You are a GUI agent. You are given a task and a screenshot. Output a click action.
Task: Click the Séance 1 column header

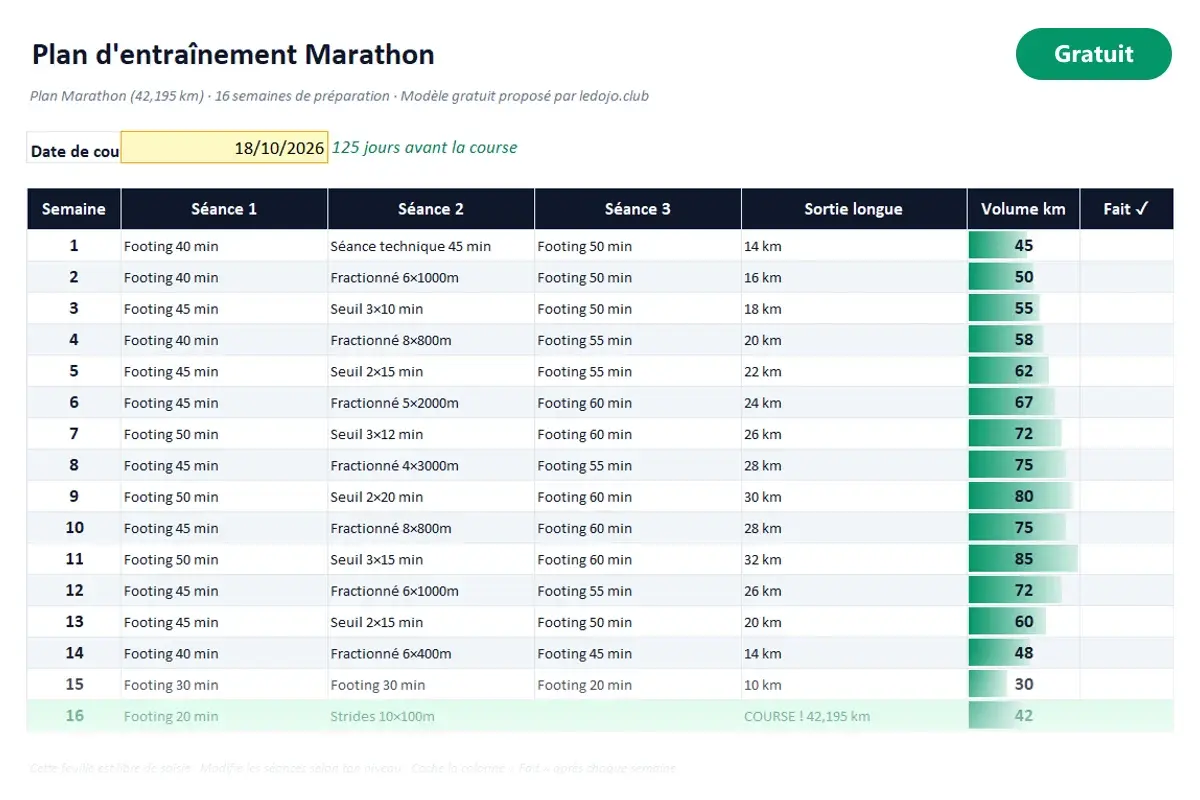pyautogui.click(x=224, y=209)
